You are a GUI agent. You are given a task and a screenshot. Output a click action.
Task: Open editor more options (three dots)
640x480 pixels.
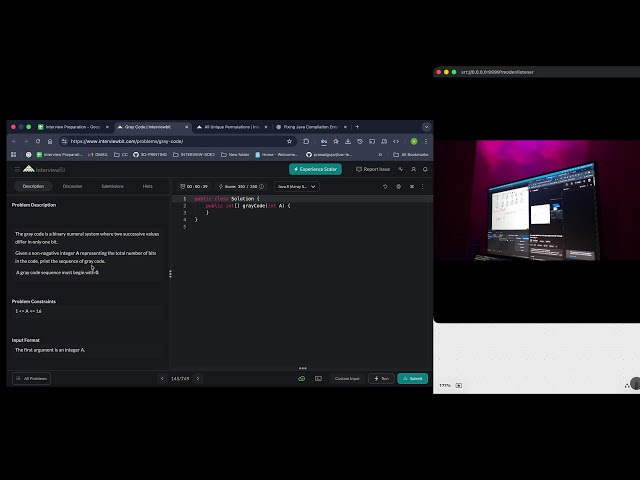pos(422,187)
